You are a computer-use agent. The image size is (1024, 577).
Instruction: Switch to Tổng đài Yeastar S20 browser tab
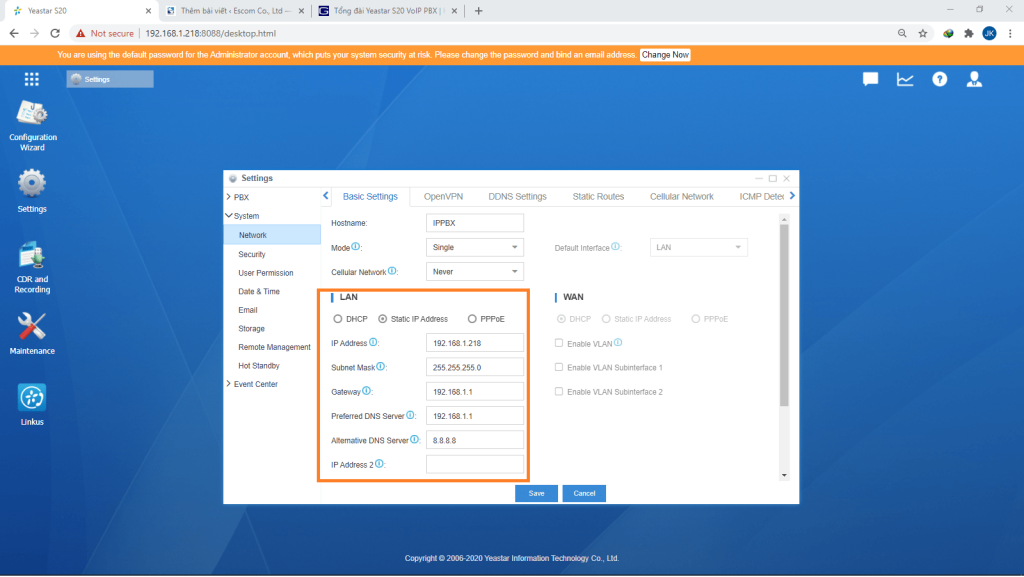point(387,10)
